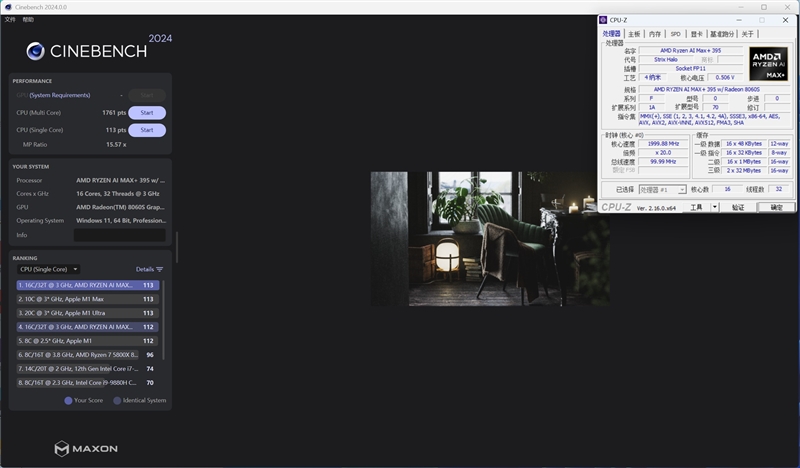Click the Info input field
Image resolution: width=800 pixels, height=468 pixels.
[119, 235]
